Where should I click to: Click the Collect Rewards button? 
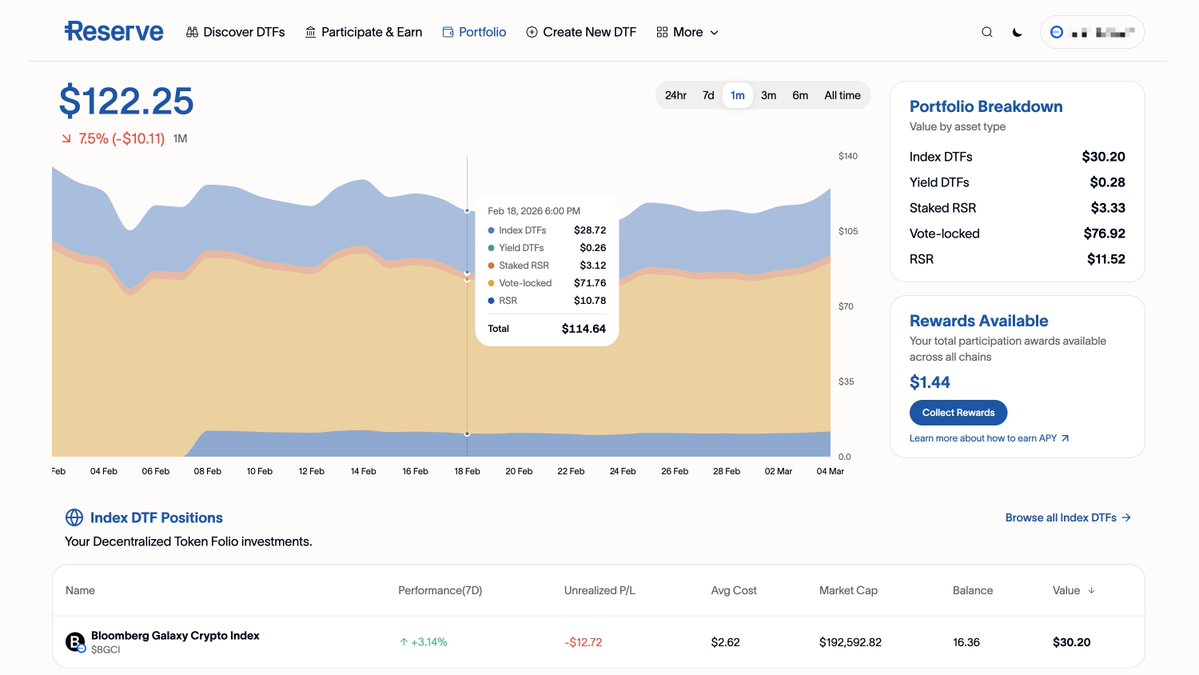[x=958, y=413]
